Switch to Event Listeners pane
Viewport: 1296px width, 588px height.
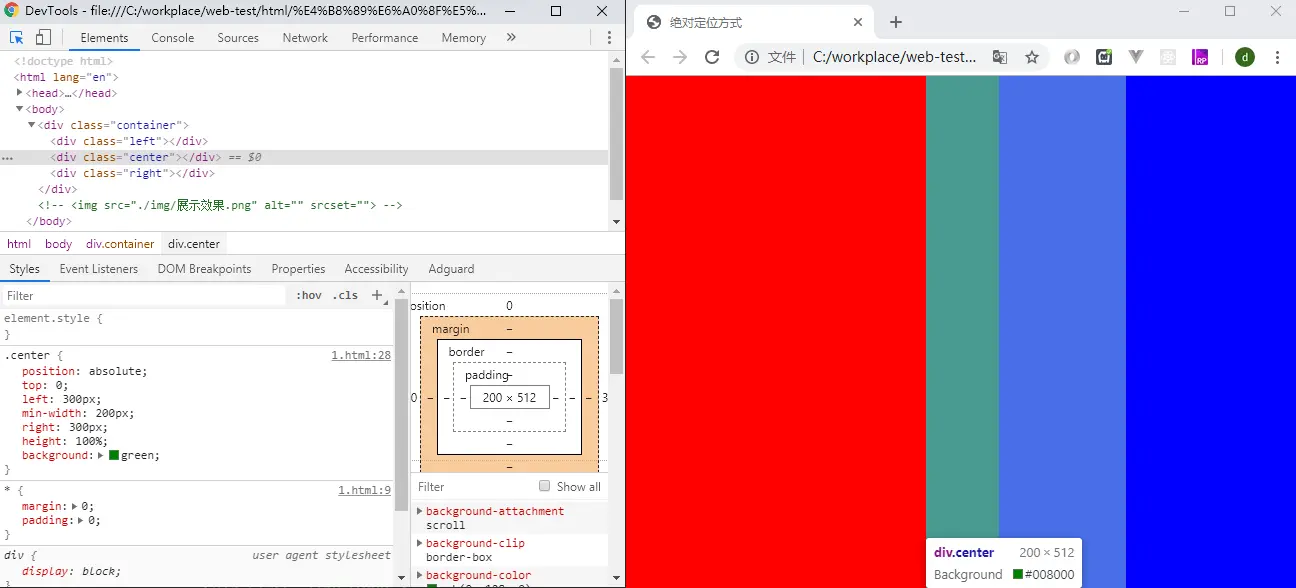[99, 269]
